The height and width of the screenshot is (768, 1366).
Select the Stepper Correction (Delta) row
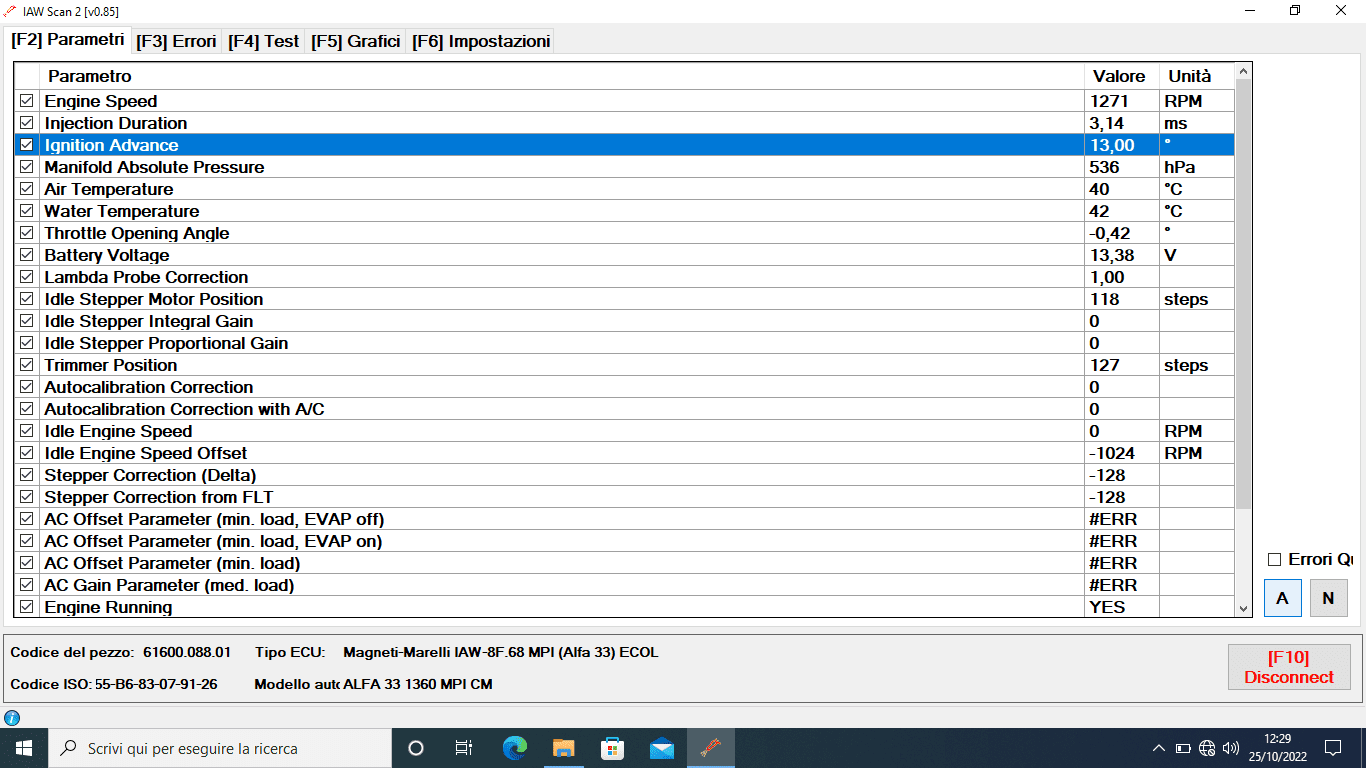pyautogui.click(x=625, y=475)
